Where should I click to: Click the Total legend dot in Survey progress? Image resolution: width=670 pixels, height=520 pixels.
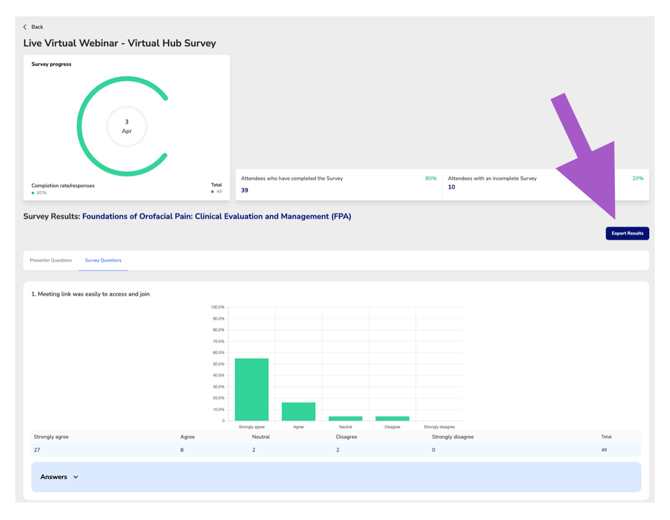coord(212,192)
